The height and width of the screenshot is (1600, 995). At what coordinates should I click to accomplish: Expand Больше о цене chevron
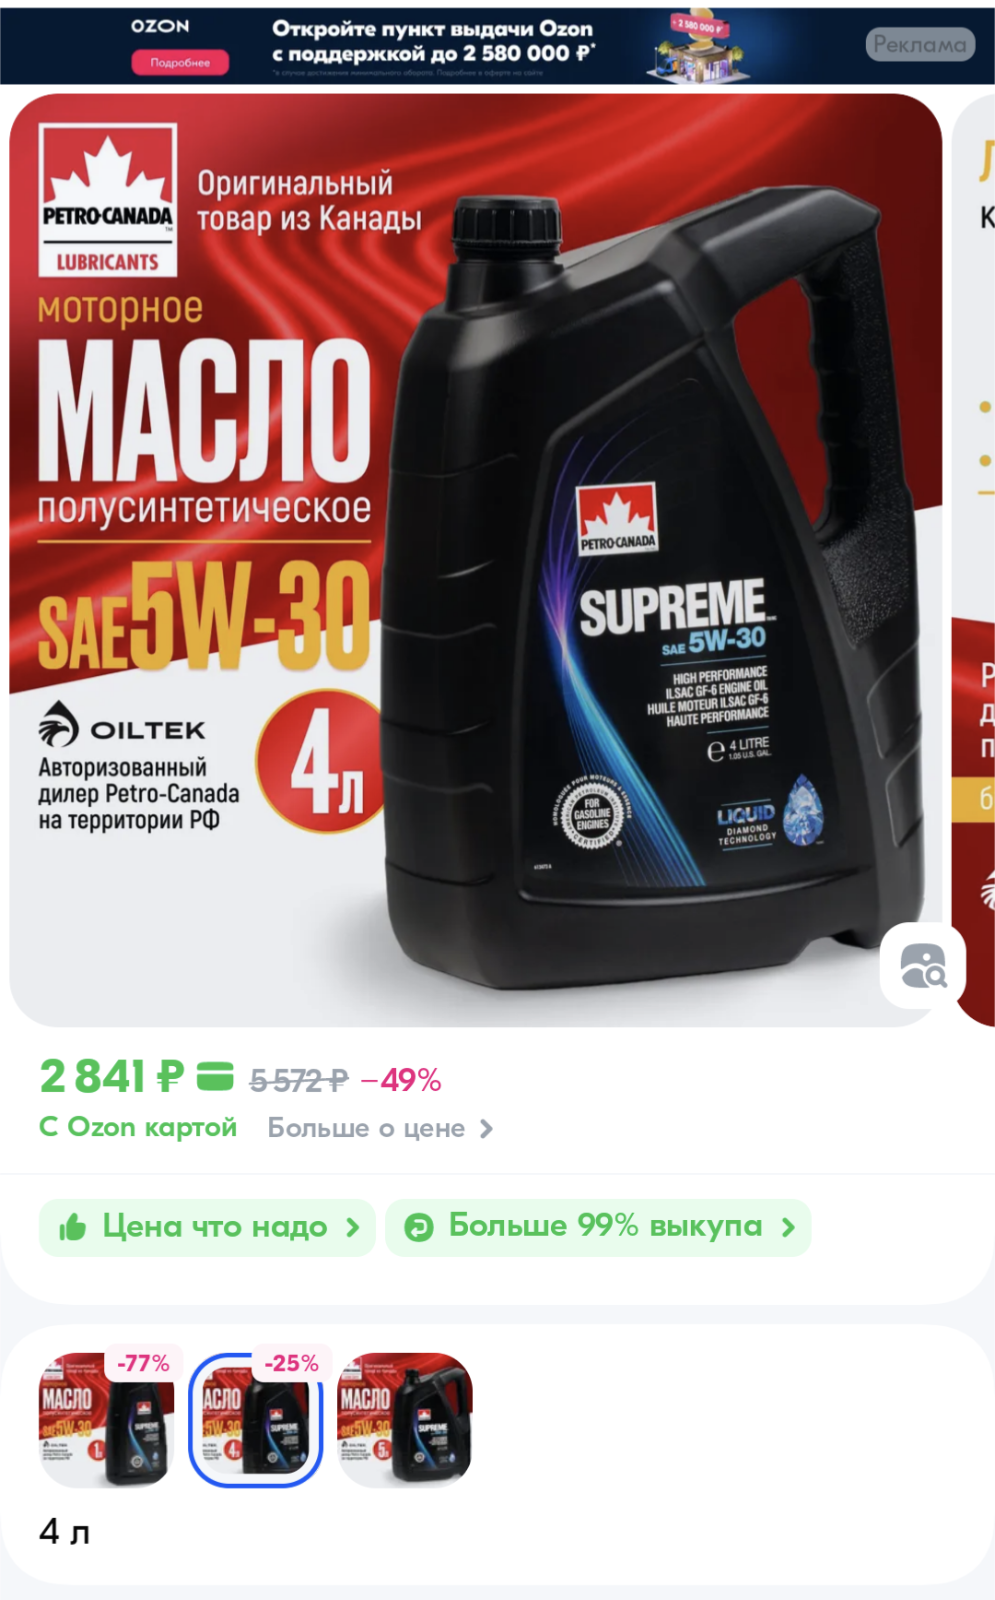(x=487, y=1129)
